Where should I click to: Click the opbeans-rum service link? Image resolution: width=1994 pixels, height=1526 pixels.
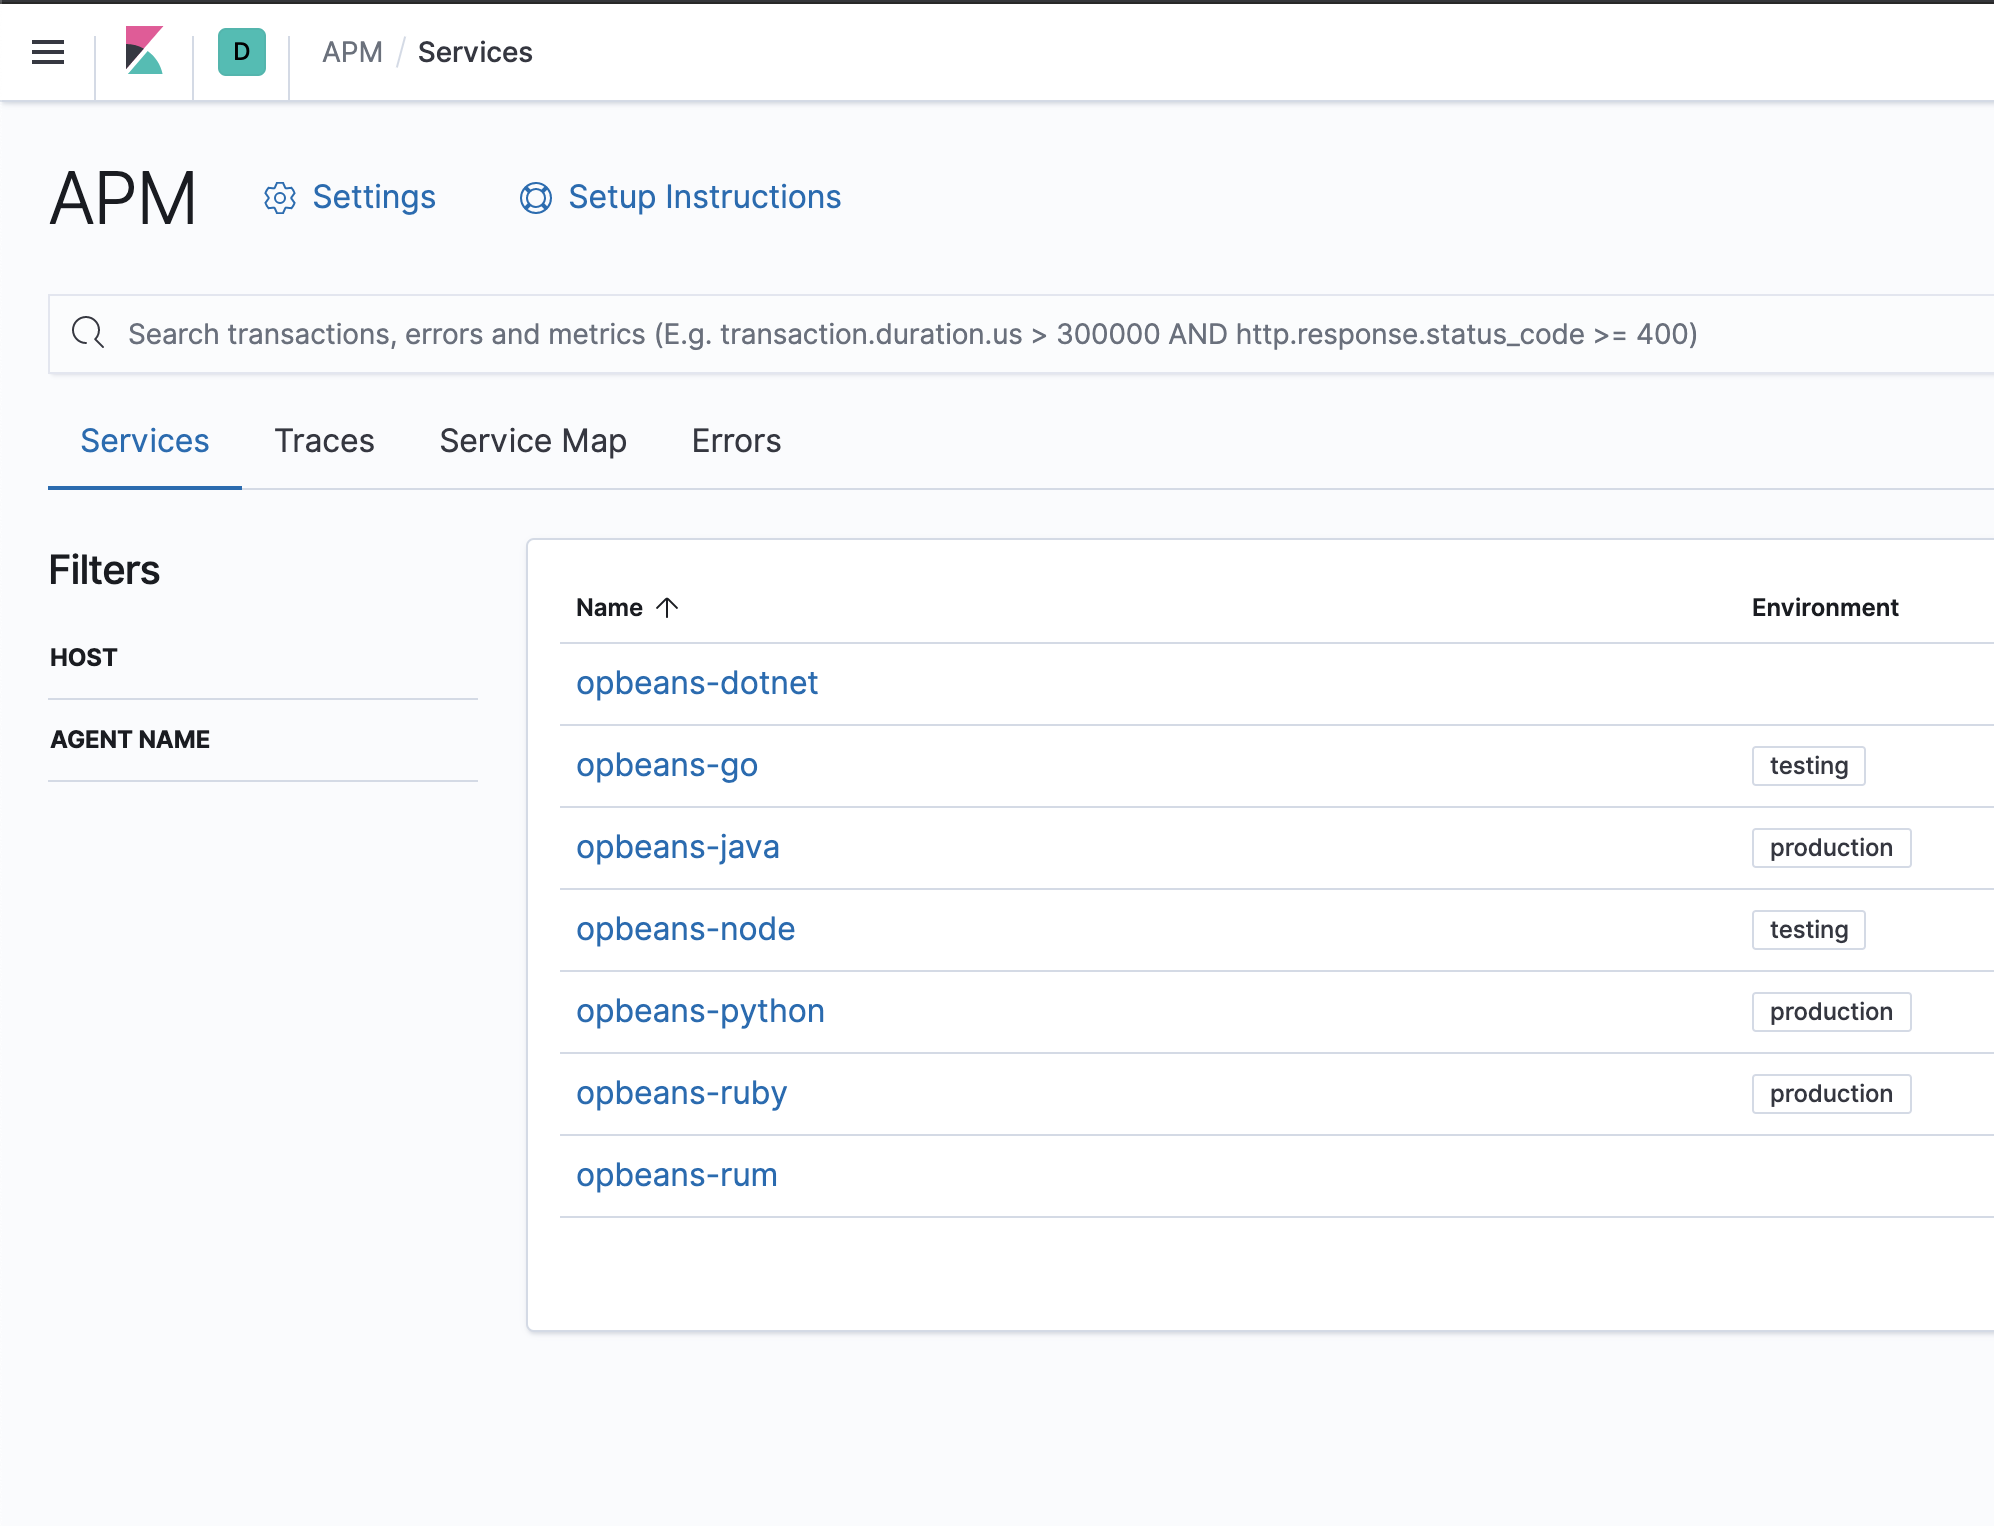677,1175
